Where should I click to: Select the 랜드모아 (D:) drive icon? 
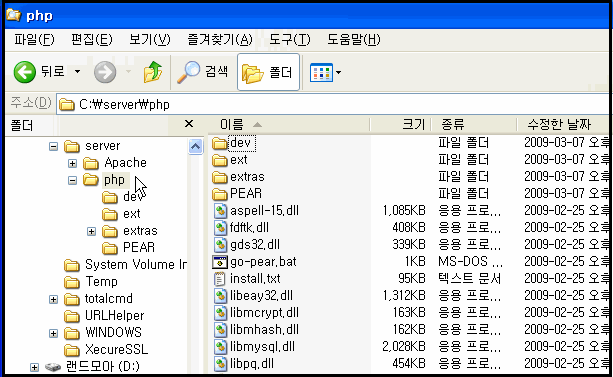pos(53,367)
